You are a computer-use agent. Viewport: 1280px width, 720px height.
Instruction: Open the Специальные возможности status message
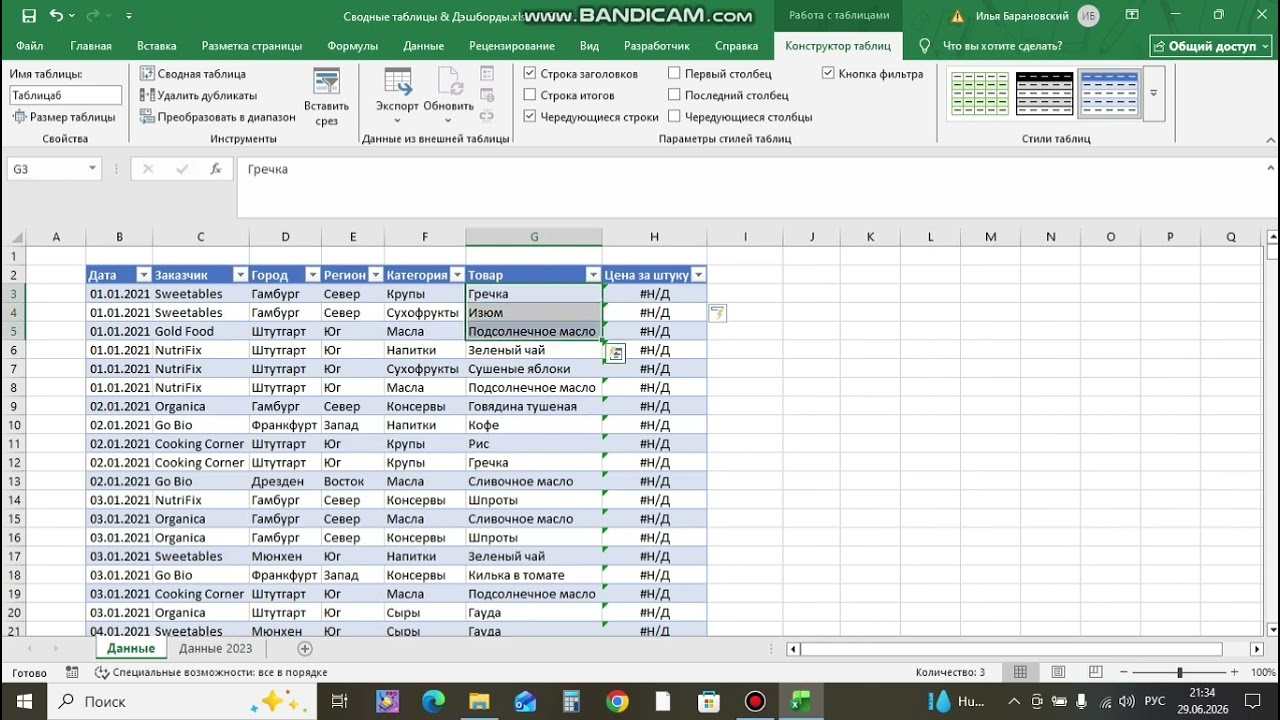pos(212,673)
